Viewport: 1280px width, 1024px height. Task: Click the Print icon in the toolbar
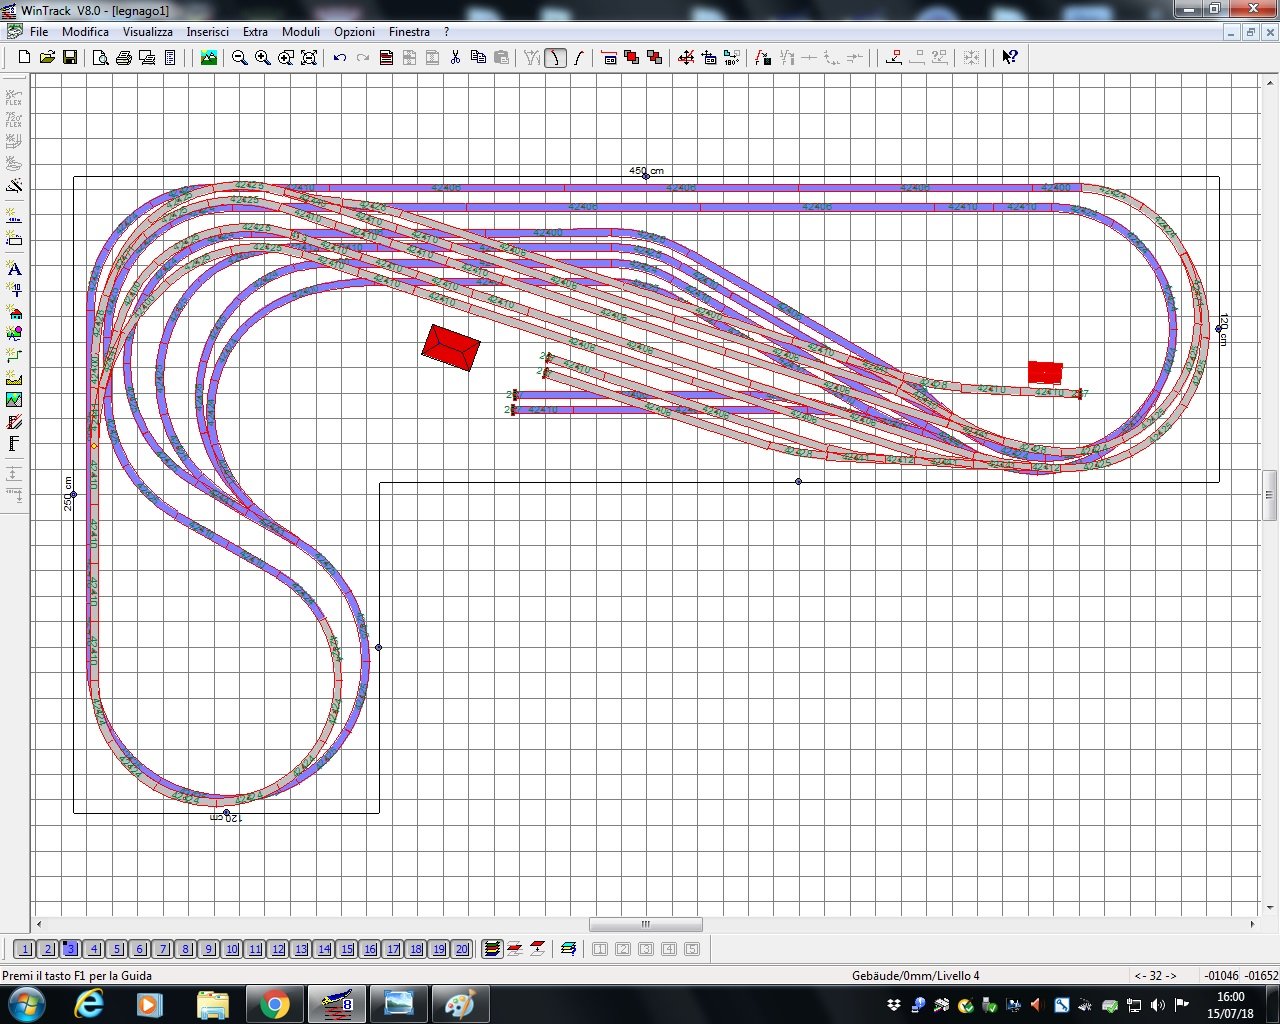point(124,58)
